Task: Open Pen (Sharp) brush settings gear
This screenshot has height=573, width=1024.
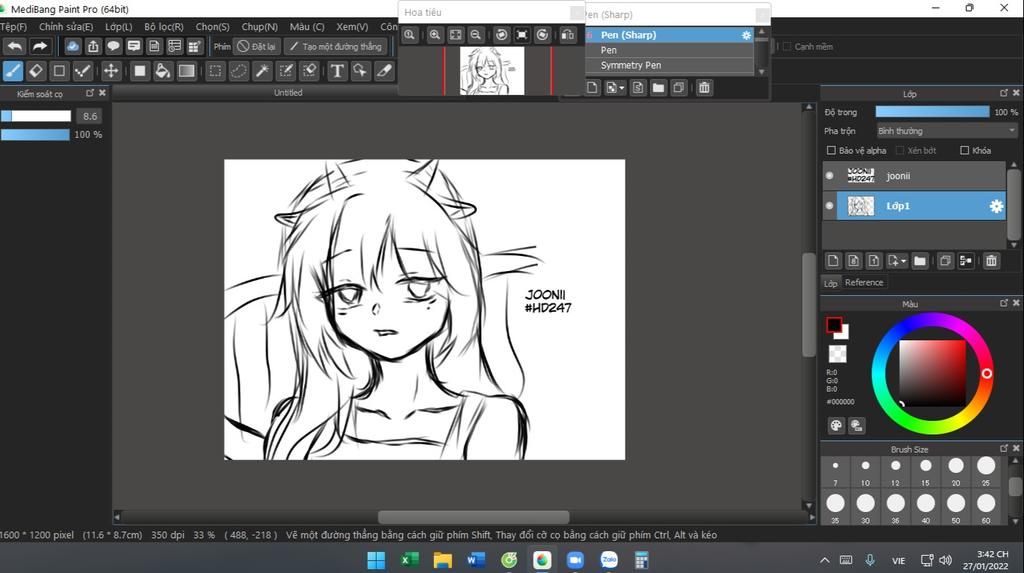Action: (746, 35)
